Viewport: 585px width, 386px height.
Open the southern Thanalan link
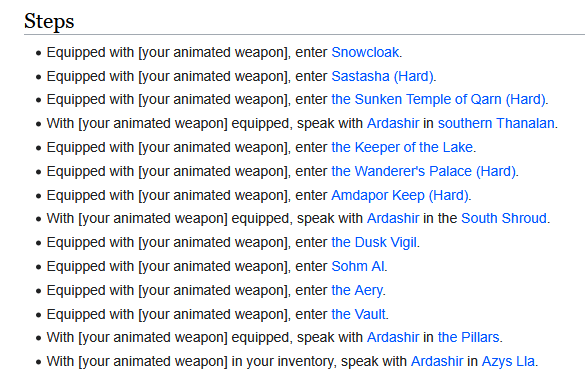[496, 123]
